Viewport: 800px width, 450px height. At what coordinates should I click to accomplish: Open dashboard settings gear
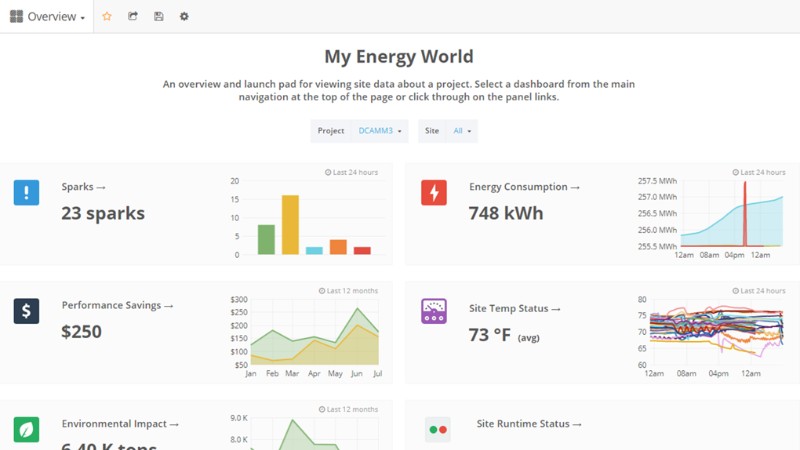click(x=184, y=16)
